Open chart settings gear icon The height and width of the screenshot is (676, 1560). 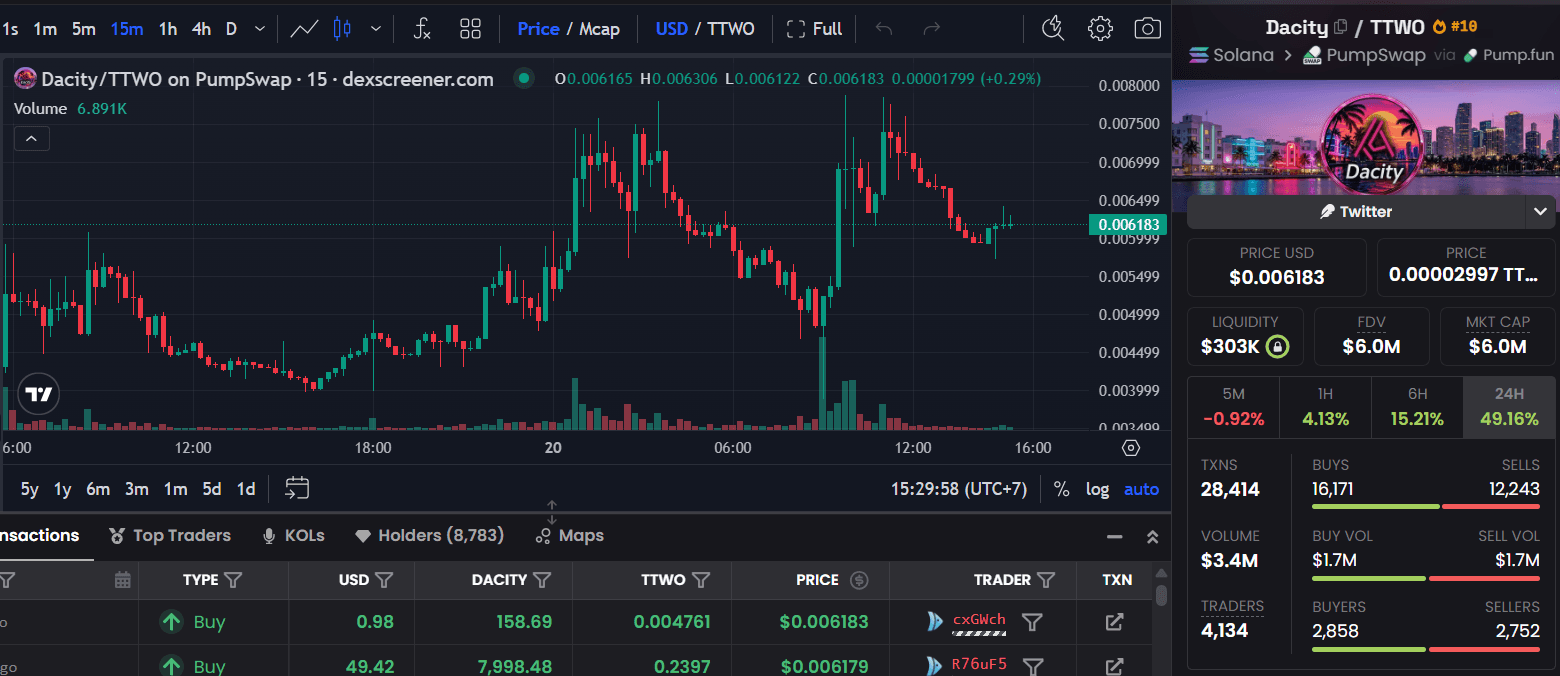click(x=1100, y=28)
